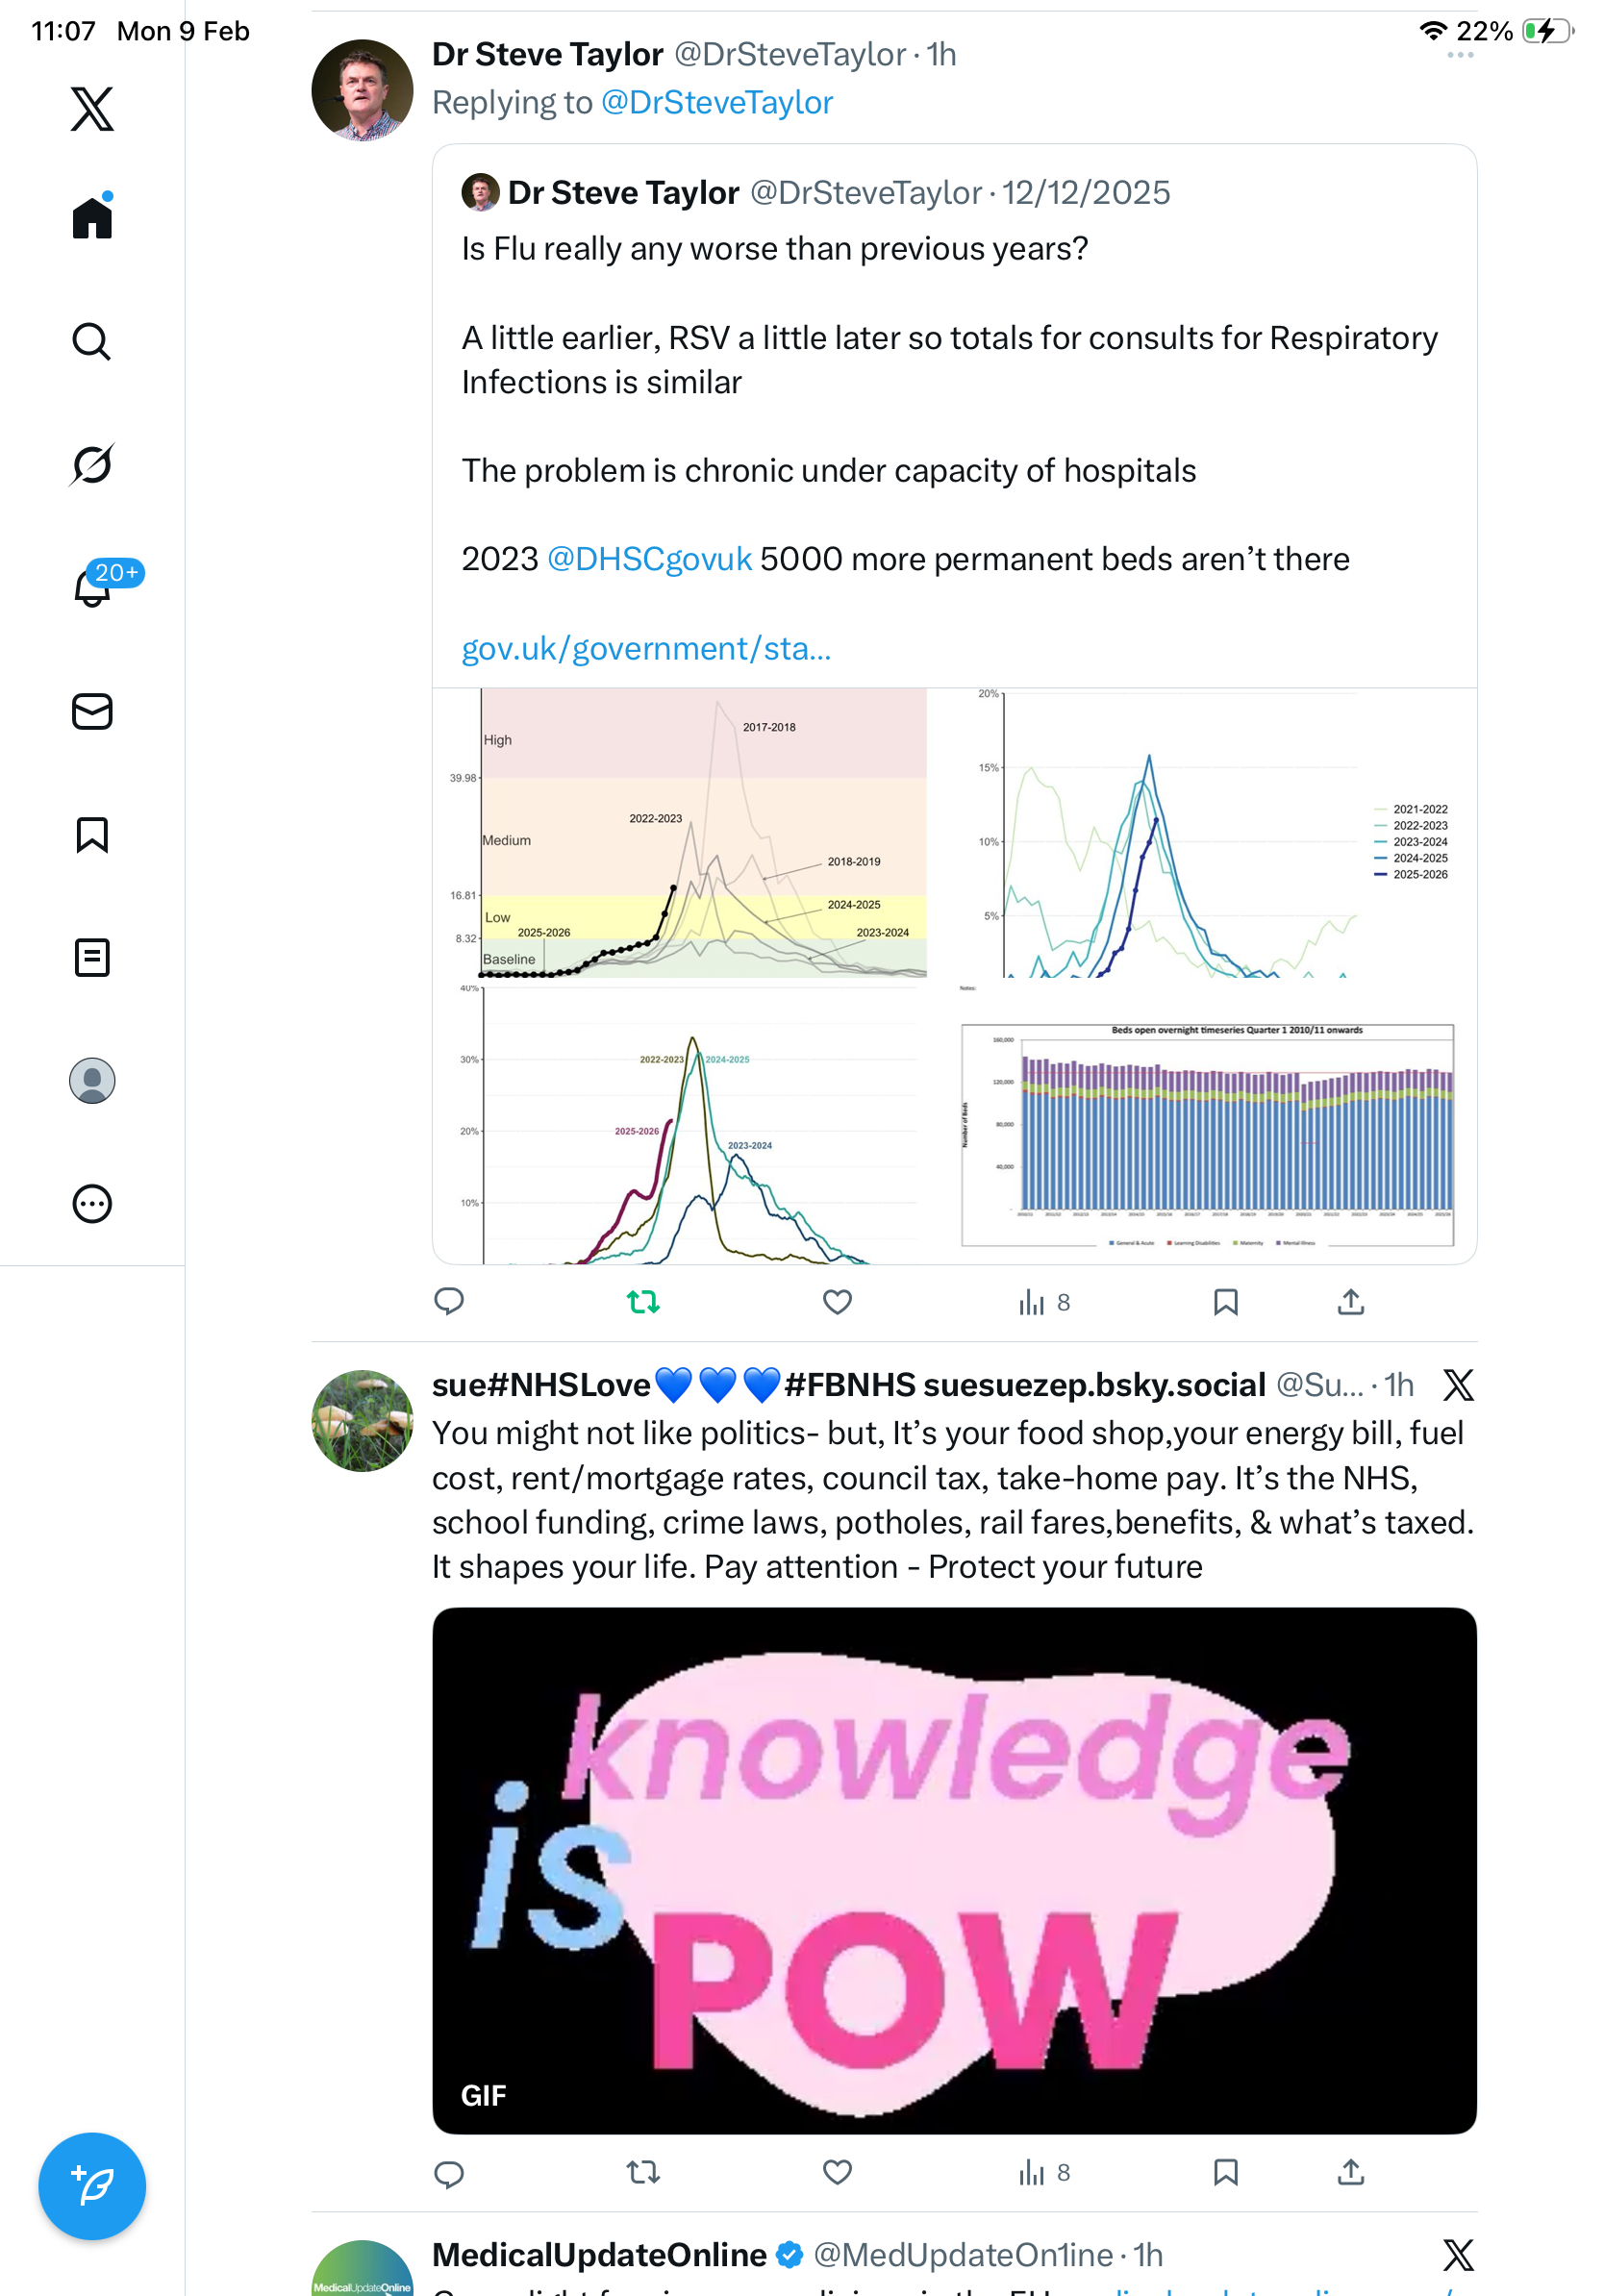Open three-dot menu on Dr Steve Taylor's reply
This screenshot has height=2296, width=1604.
pos(1459,56)
